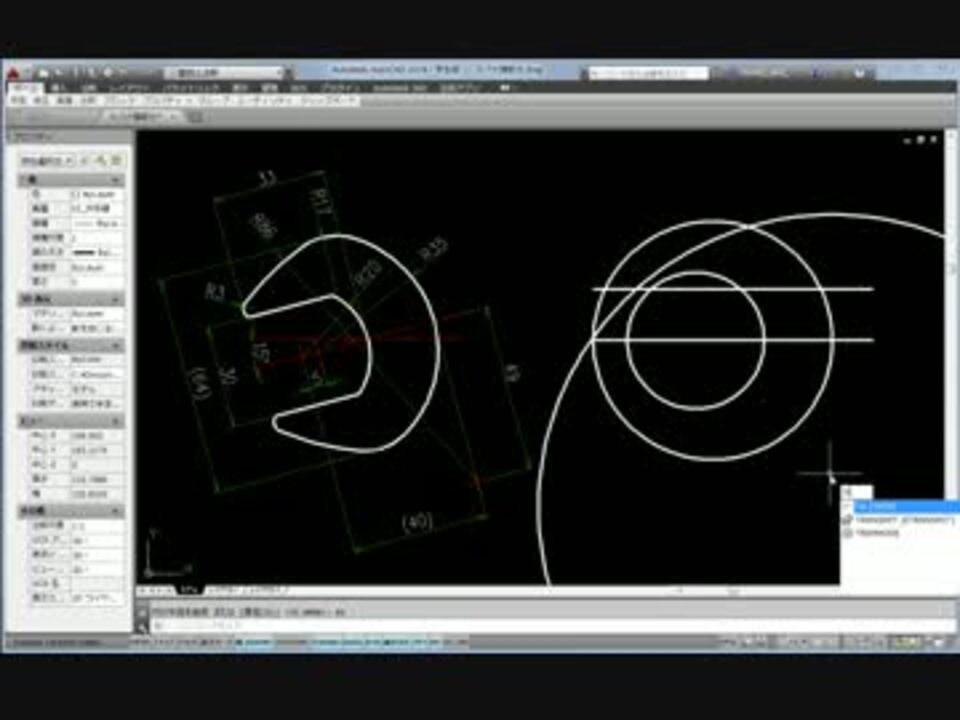Viewport: 960px width, 720px height.
Task: Click the R3 radius dimension text
Action: pos(216,292)
